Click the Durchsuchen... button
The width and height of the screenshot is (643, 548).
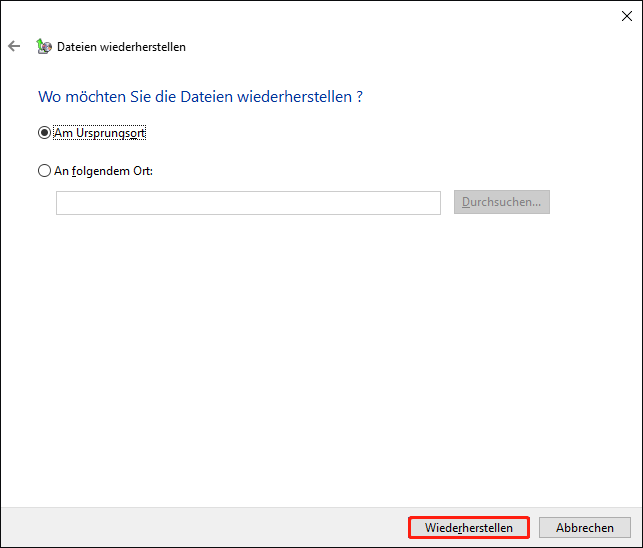502,202
